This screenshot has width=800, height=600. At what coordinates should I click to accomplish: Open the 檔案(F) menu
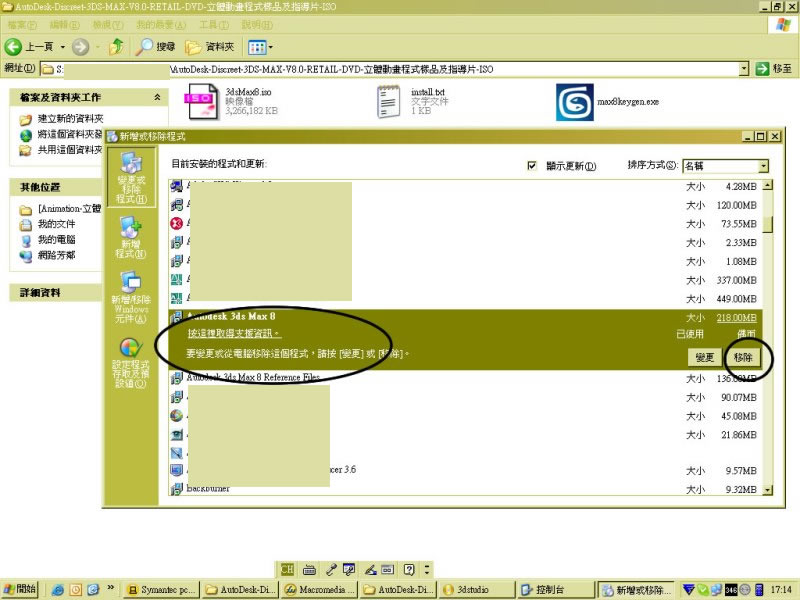point(22,24)
